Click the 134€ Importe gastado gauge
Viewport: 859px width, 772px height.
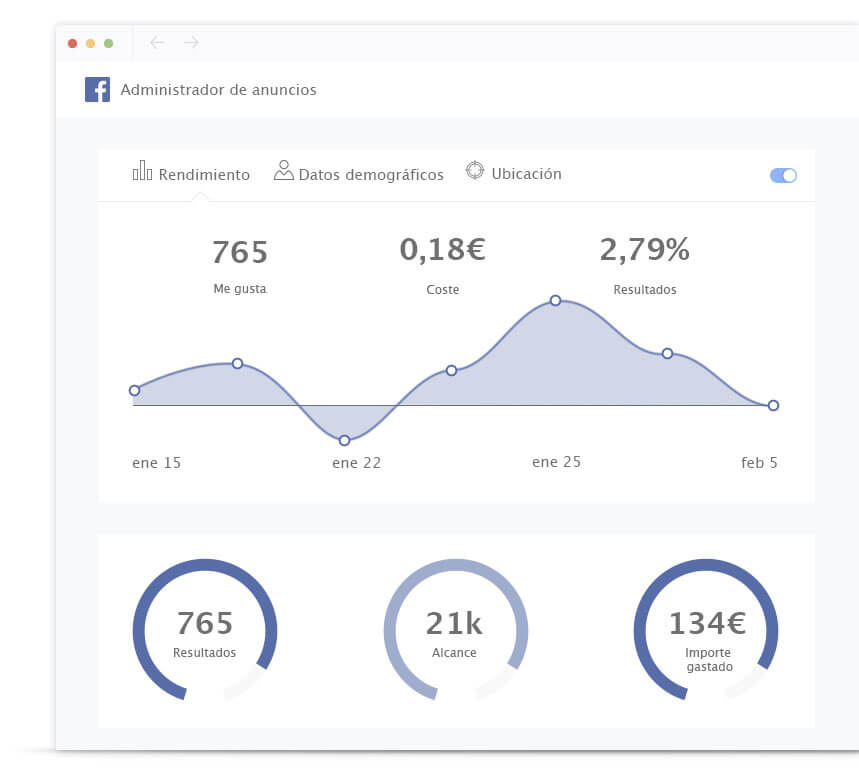coord(706,630)
